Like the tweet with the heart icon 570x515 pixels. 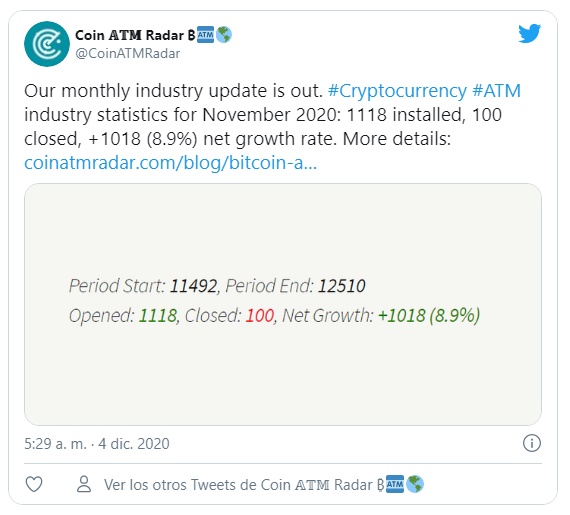pyautogui.click(x=34, y=484)
